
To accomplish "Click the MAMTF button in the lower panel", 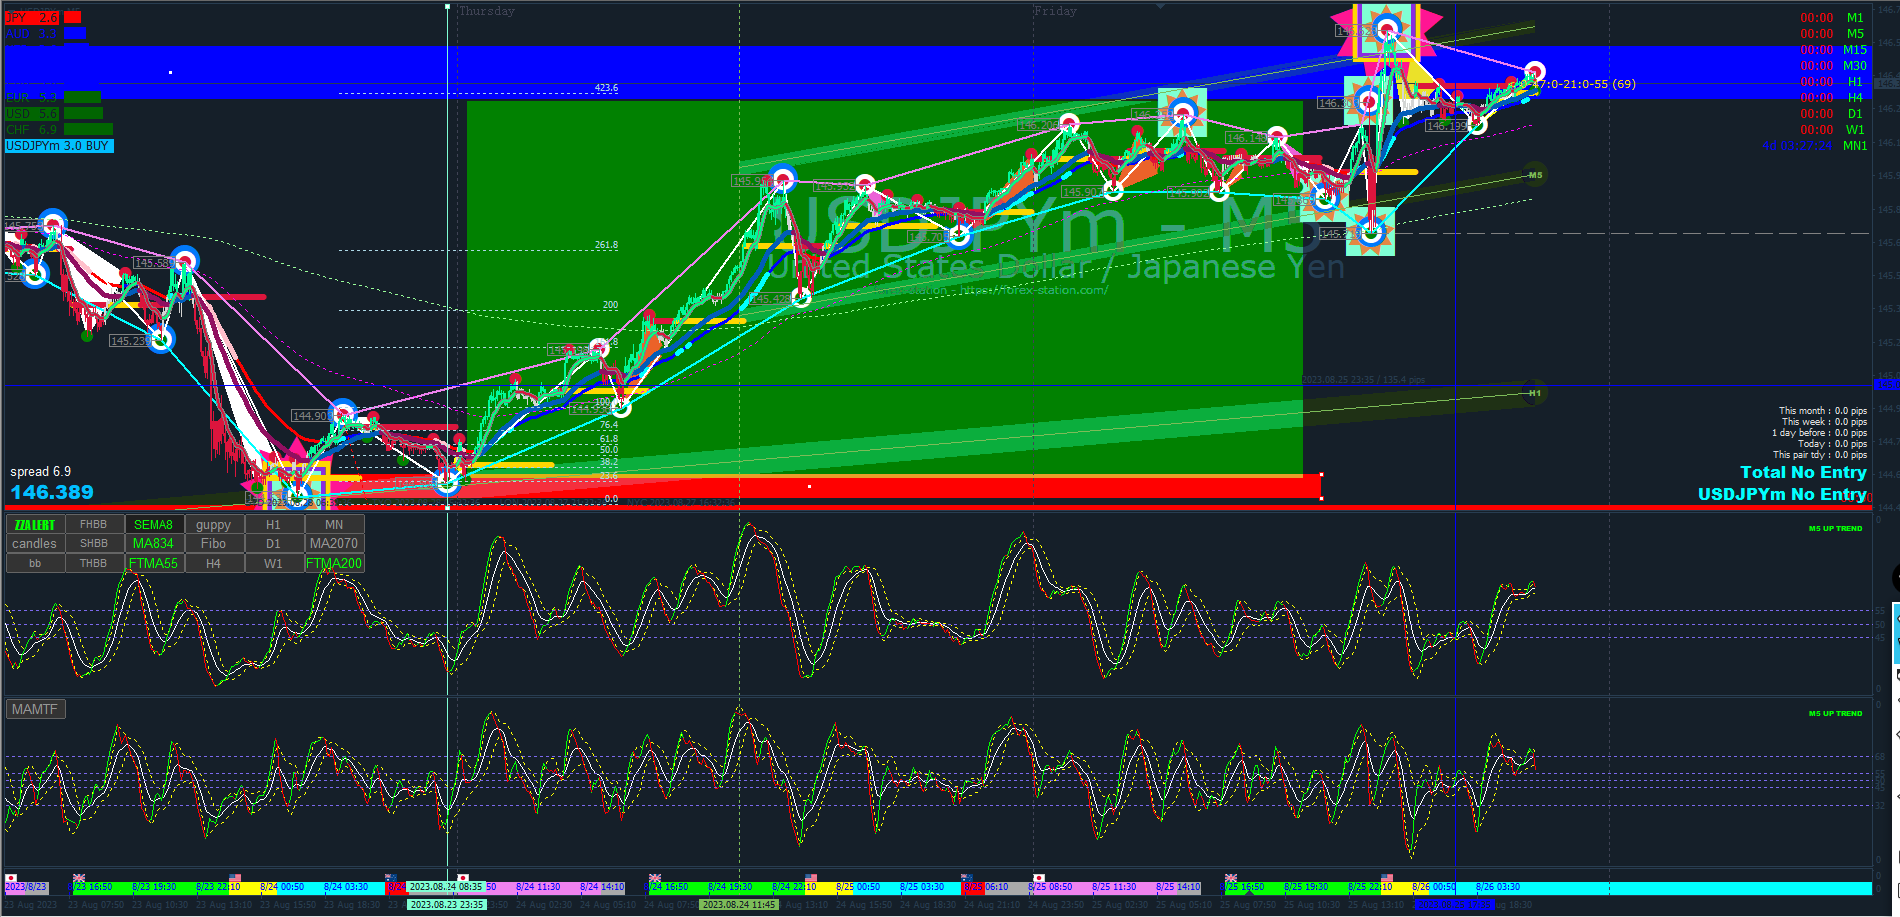I will pos(35,710).
